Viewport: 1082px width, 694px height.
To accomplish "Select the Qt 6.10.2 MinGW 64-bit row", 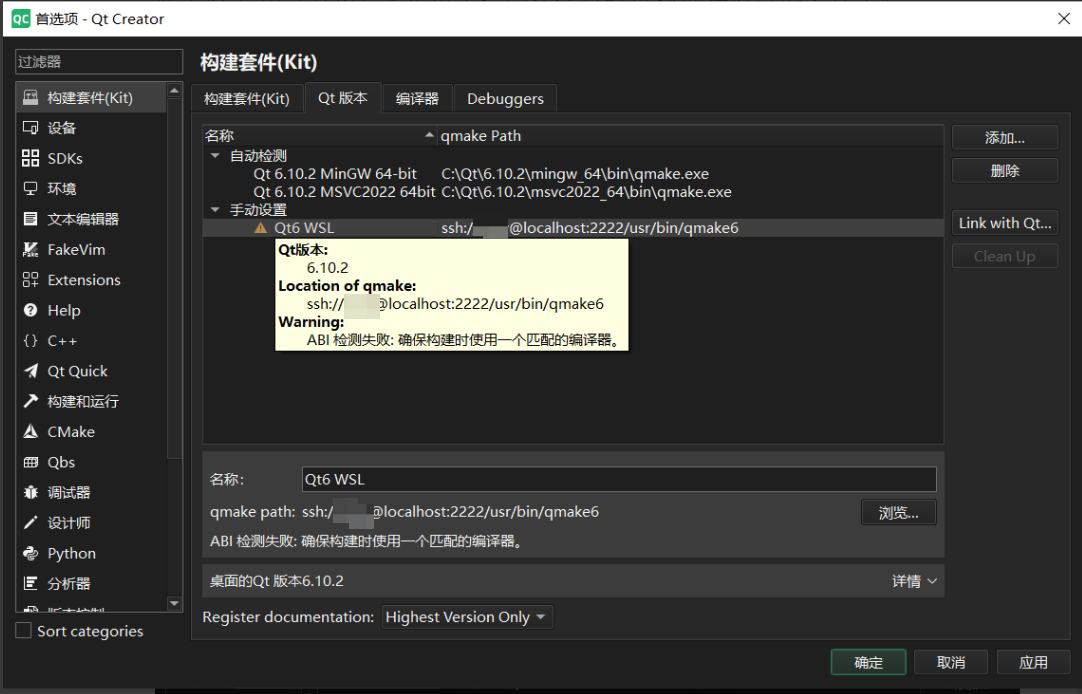I will coord(573,174).
